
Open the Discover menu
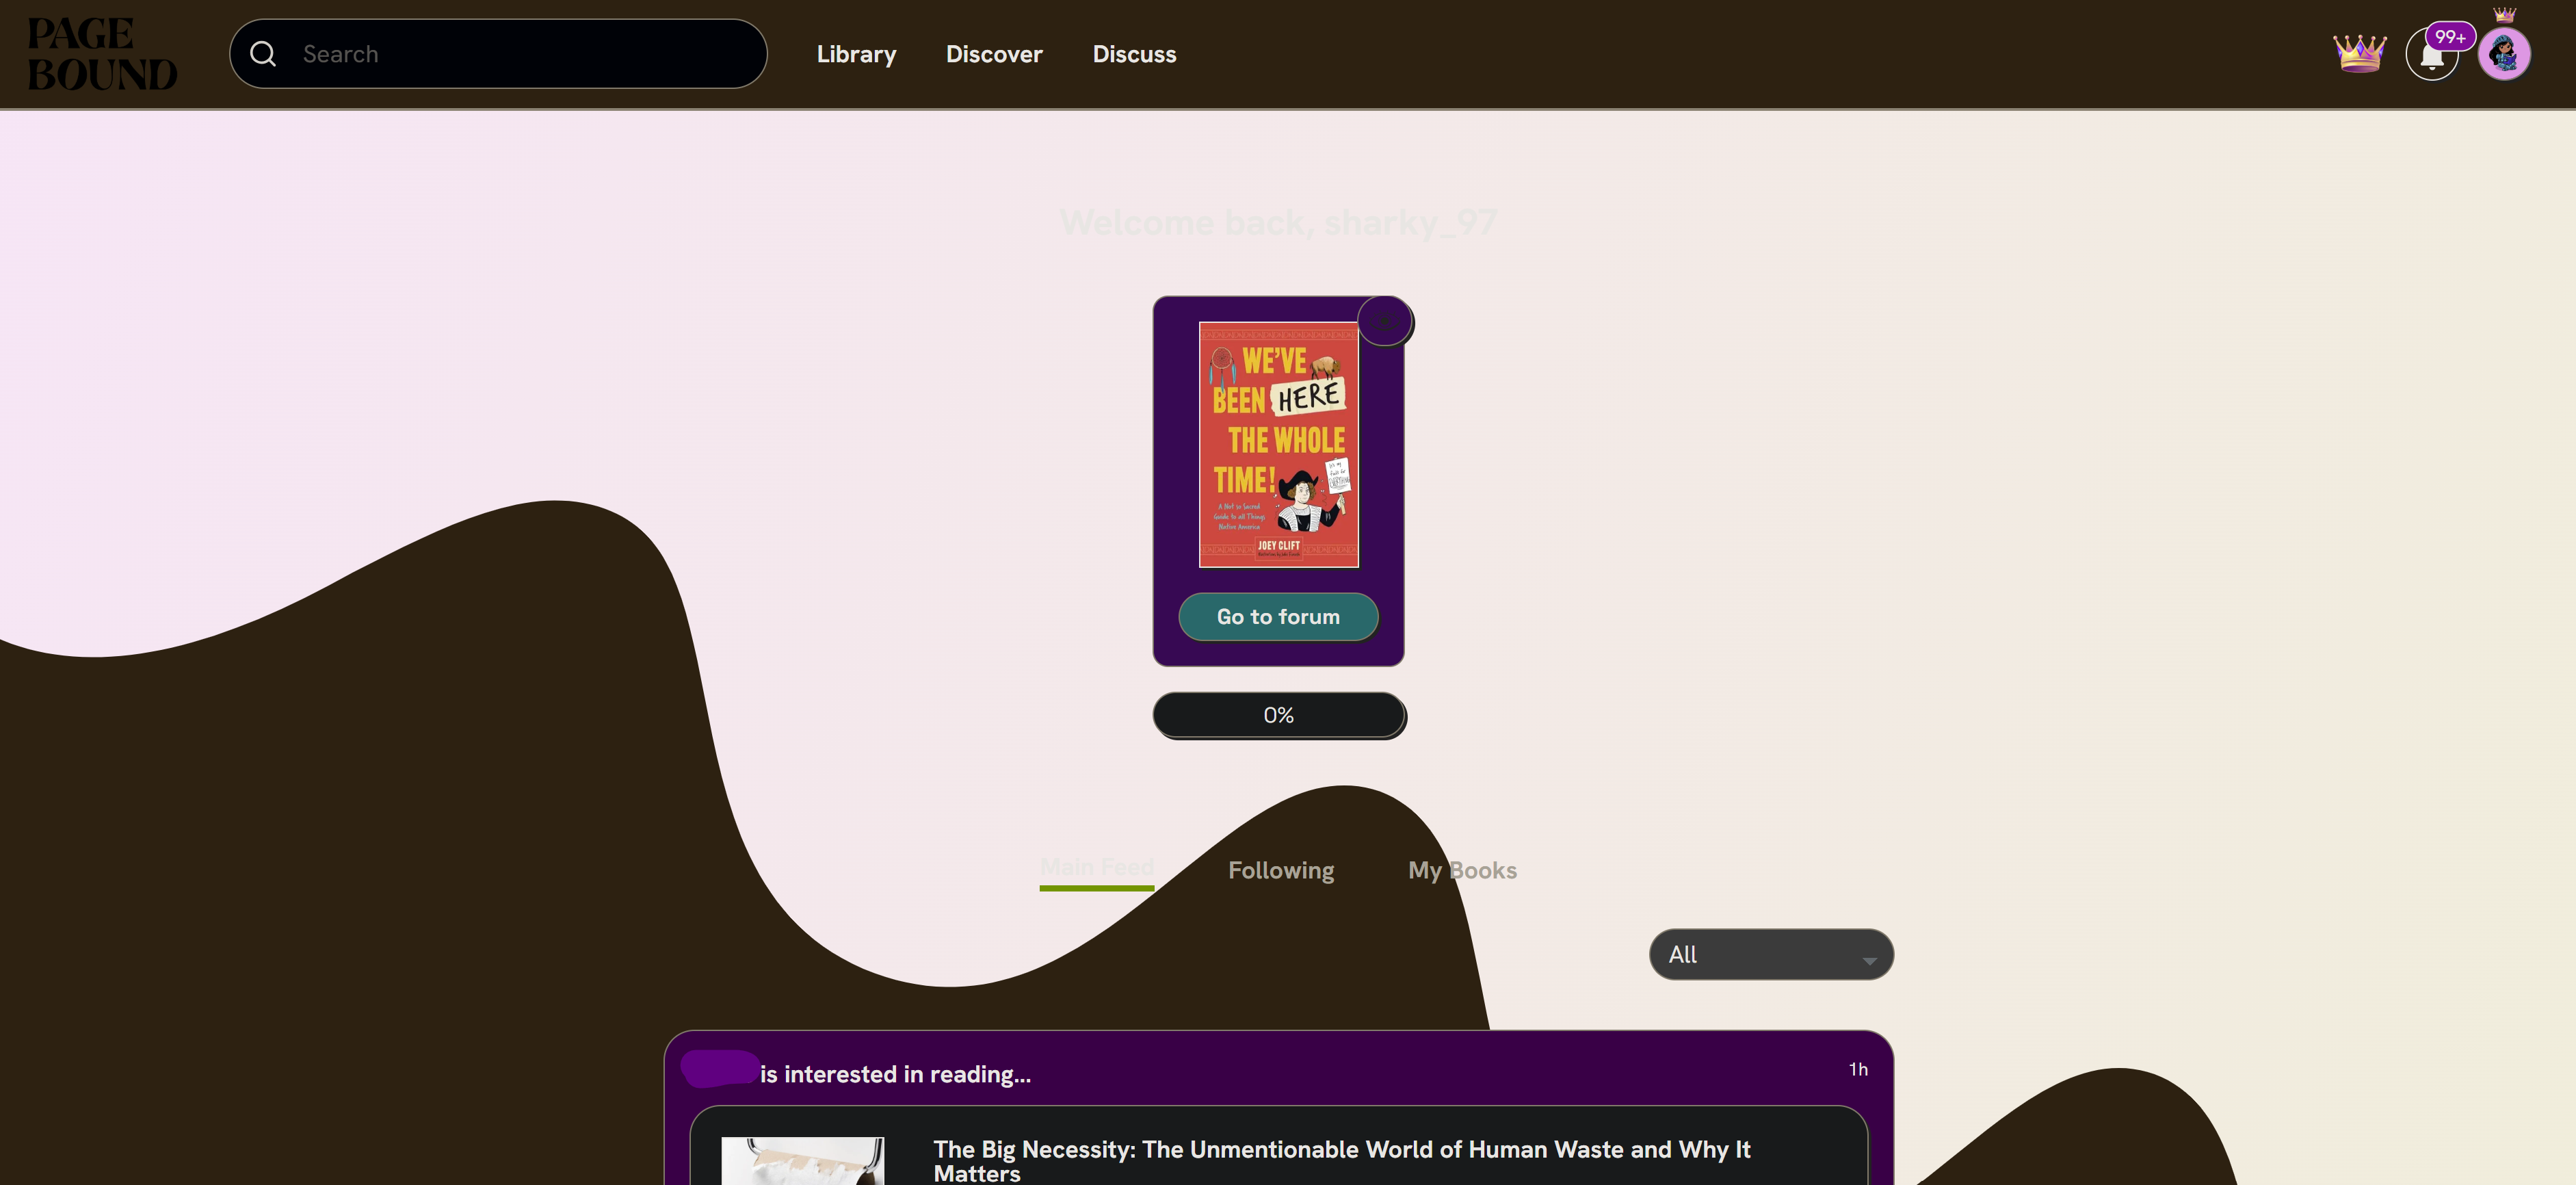click(x=994, y=54)
